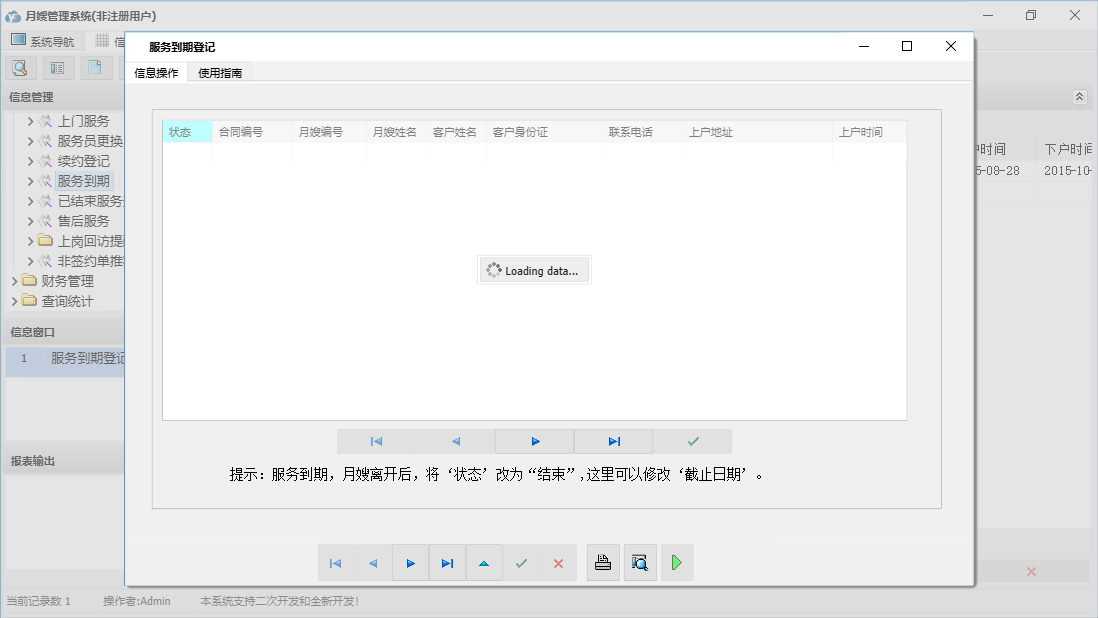The width and height of the screenshot is (1098, 618).
Task: Jump to last record in the grid navigator under the table
Action: 614,441
